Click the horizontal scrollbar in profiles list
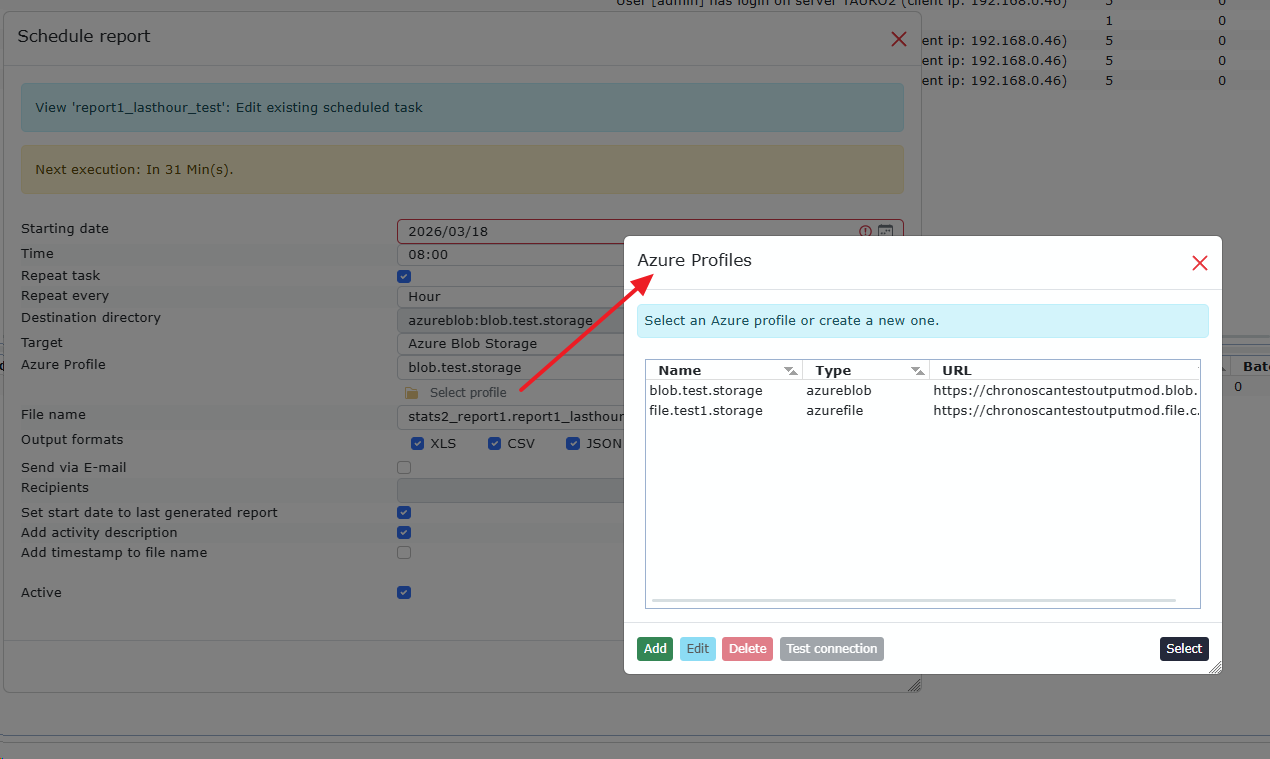The height and width of the screenshot is (759, 1270). pos(913,601)
